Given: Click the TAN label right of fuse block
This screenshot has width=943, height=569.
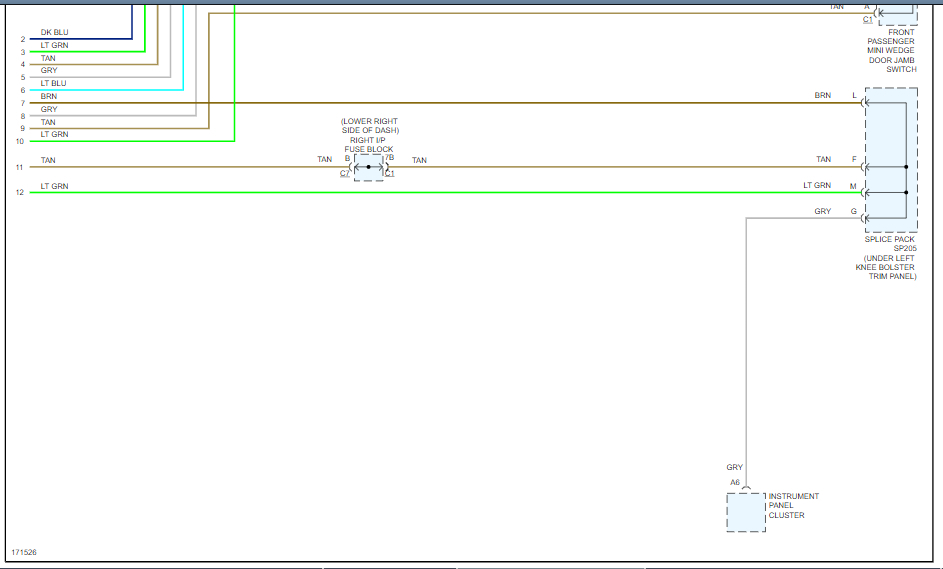Looking at the screenshot, I should coord(419,160).
